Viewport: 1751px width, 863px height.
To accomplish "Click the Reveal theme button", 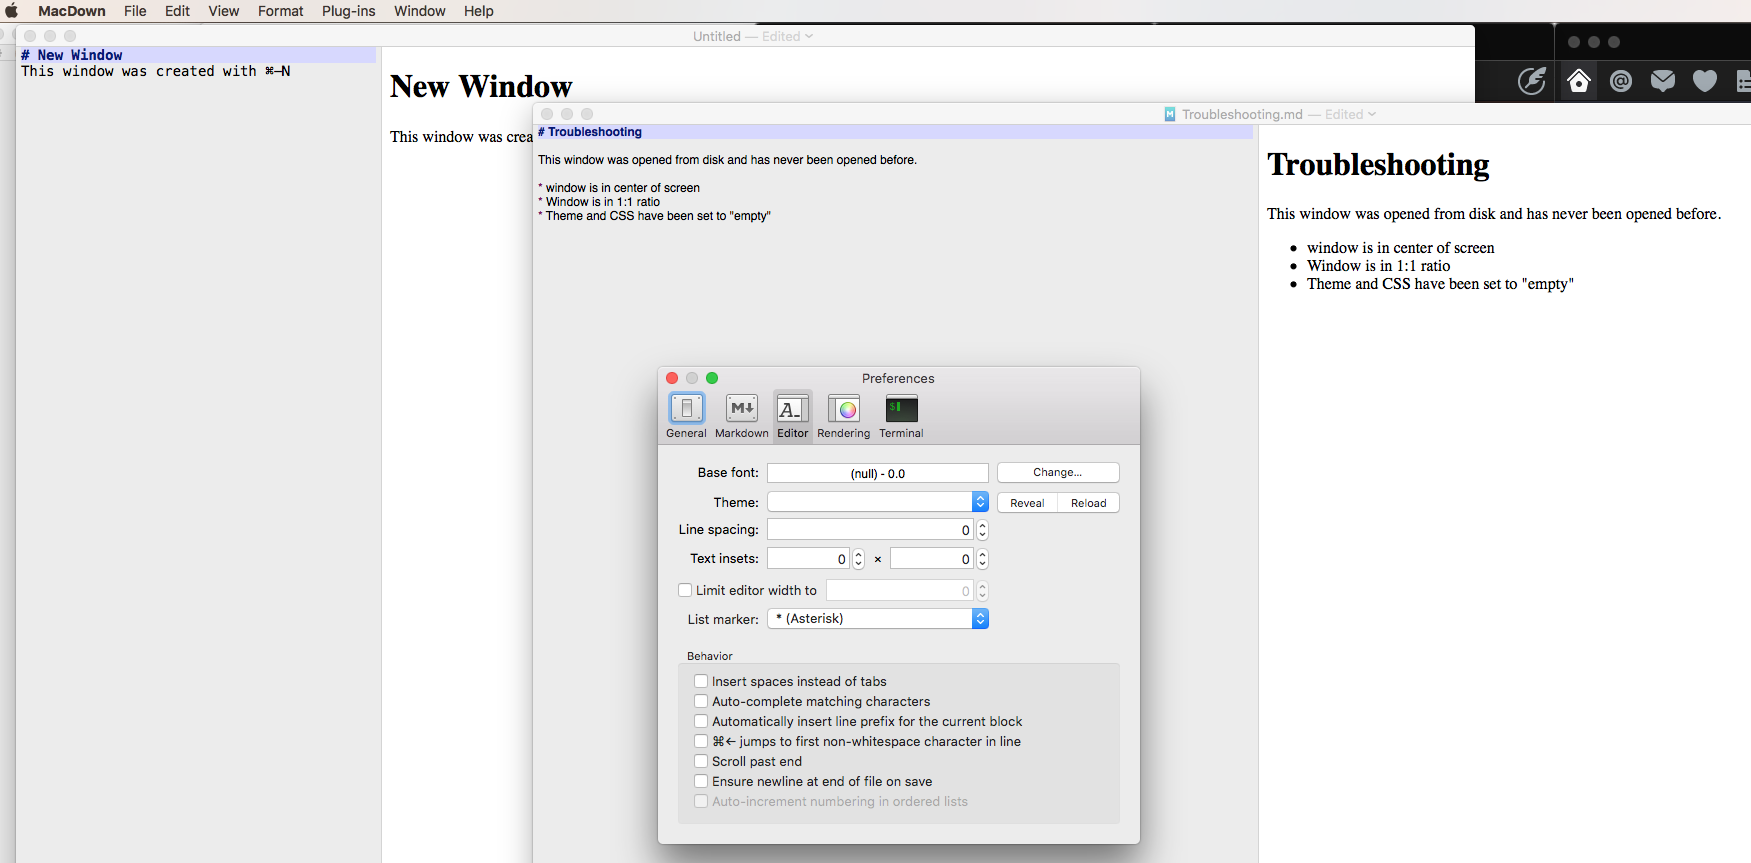I will (x=1027, y=503).
